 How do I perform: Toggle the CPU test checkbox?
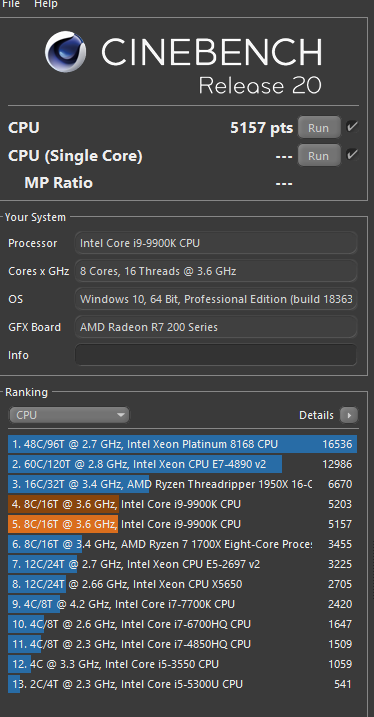352,127
